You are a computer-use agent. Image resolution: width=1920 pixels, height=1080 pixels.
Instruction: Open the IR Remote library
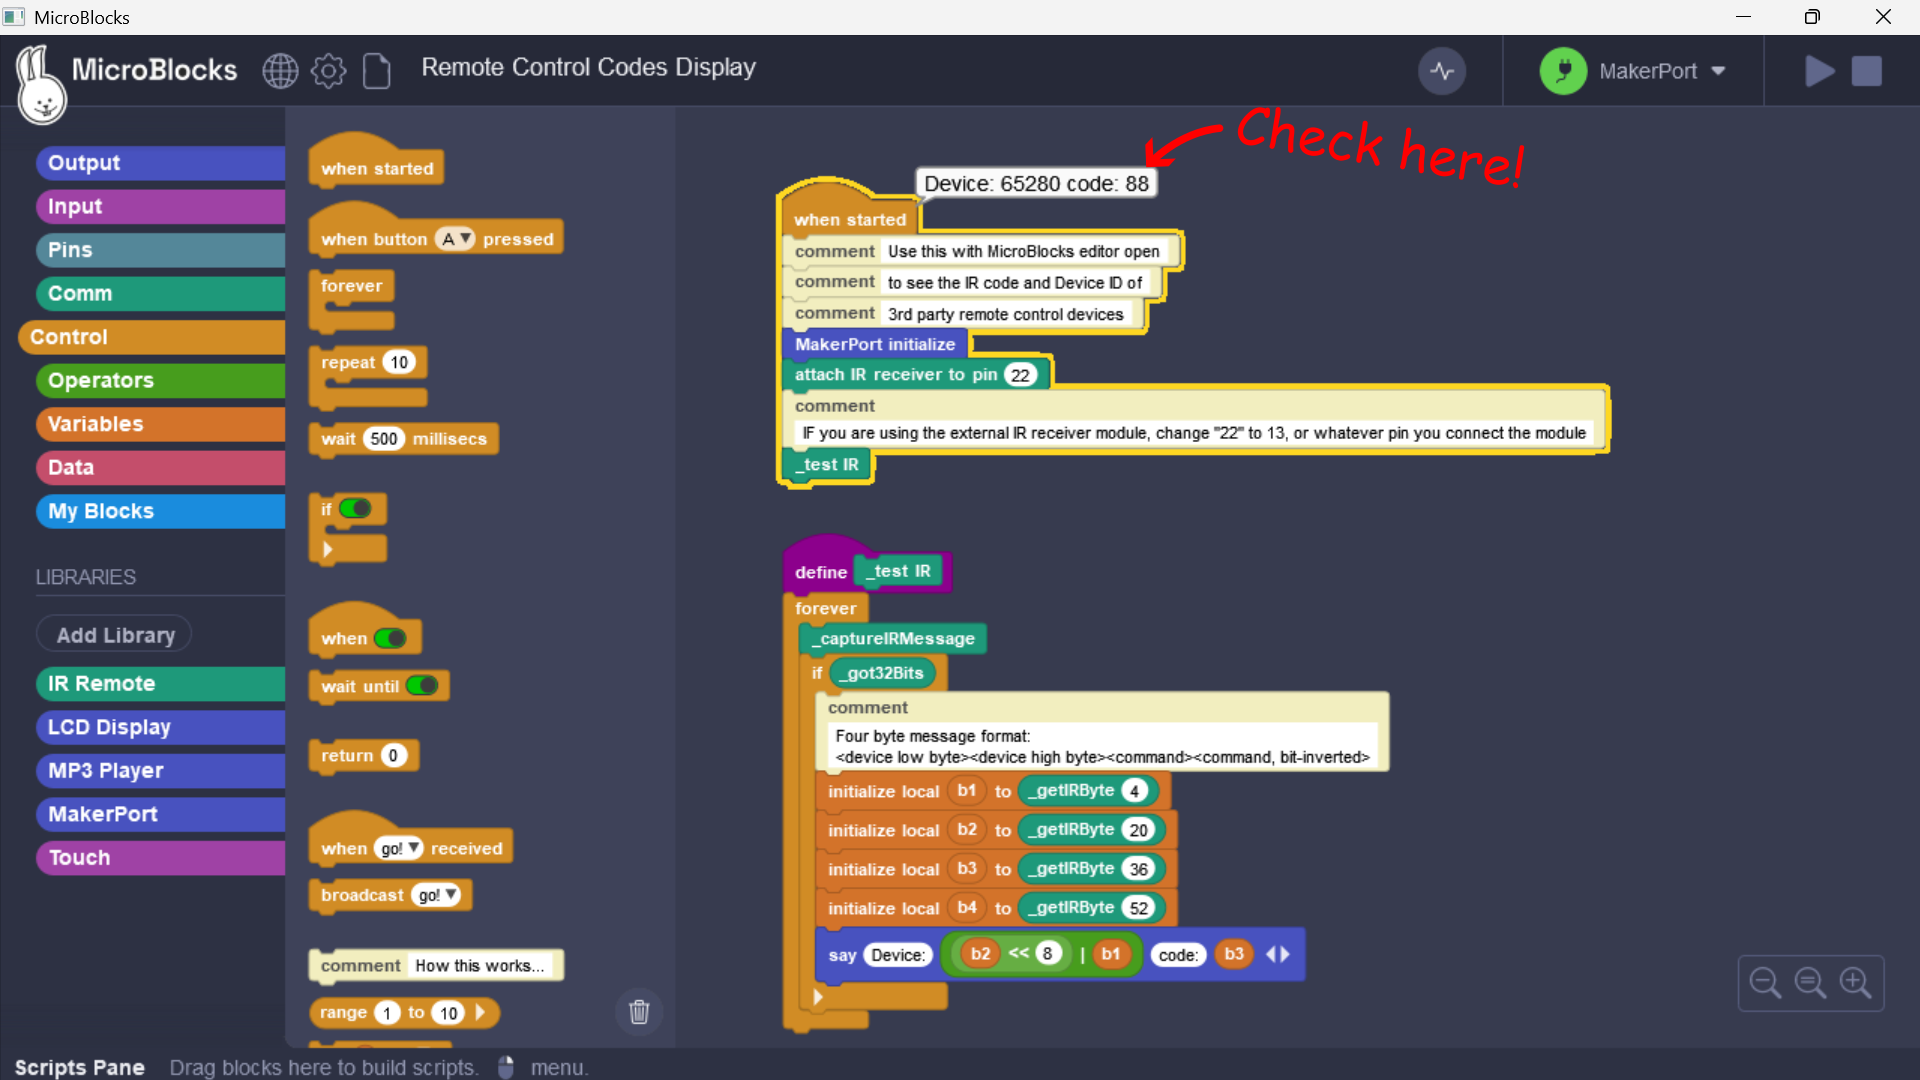160,684
